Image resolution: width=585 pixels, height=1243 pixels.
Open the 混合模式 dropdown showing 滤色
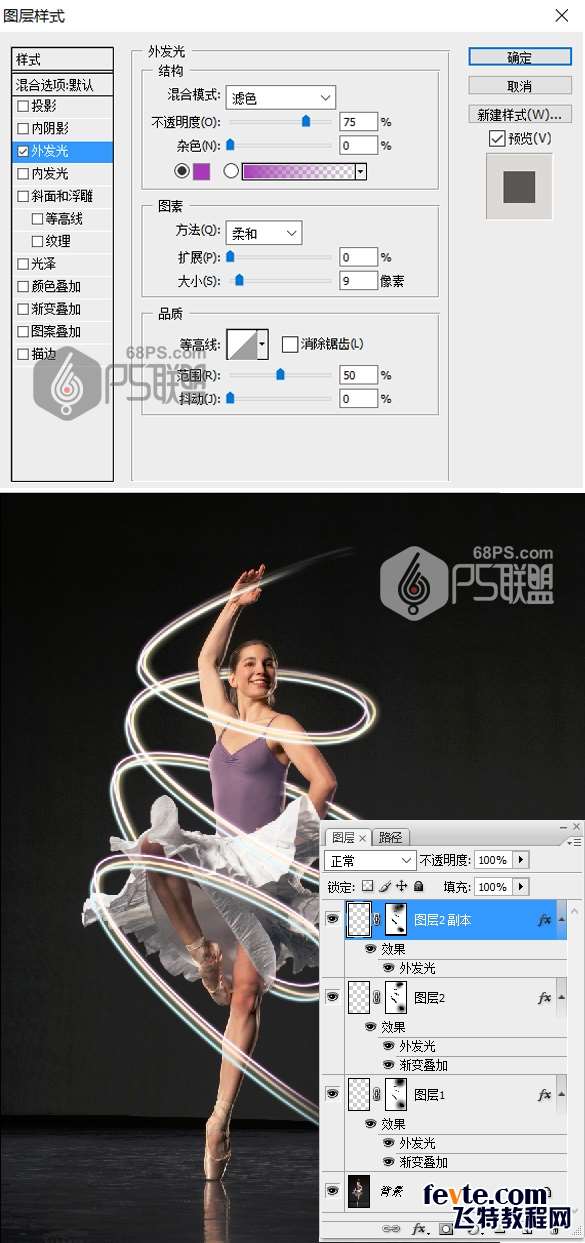tap(280, 97)
